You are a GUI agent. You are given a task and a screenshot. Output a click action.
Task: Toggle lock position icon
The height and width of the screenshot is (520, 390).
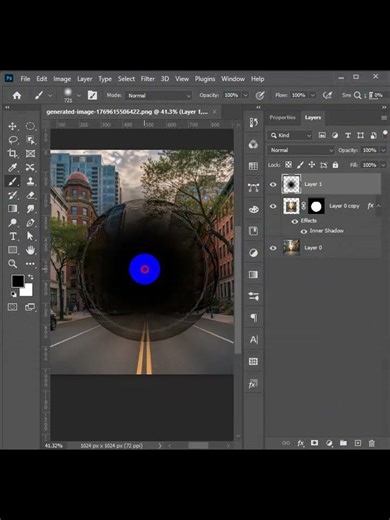(x=312, y=165)
